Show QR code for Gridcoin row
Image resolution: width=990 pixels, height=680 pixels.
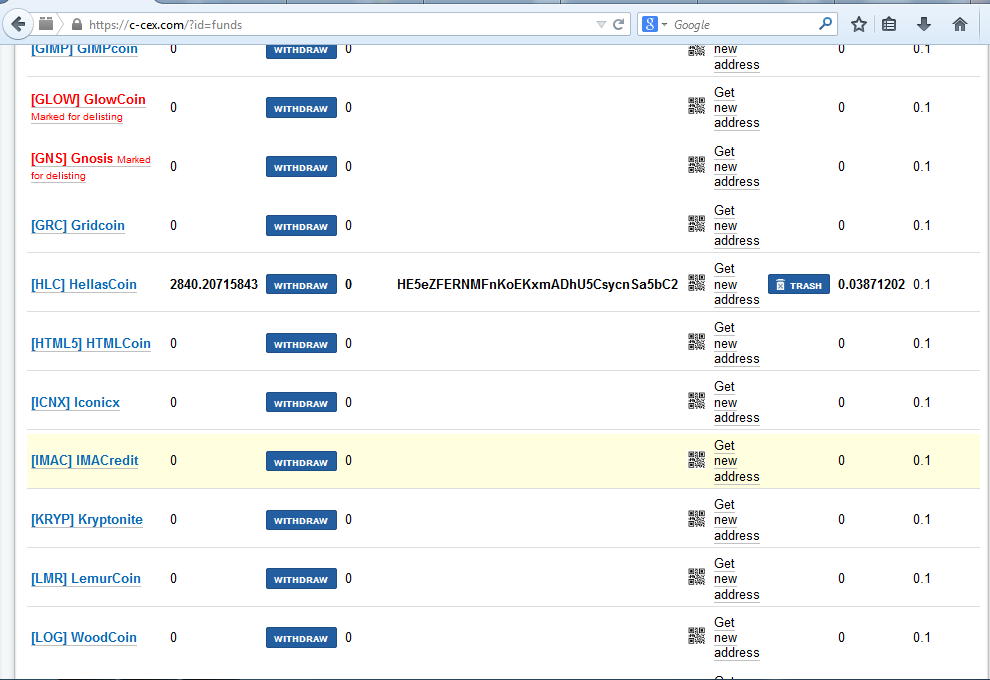click(696, 224)
